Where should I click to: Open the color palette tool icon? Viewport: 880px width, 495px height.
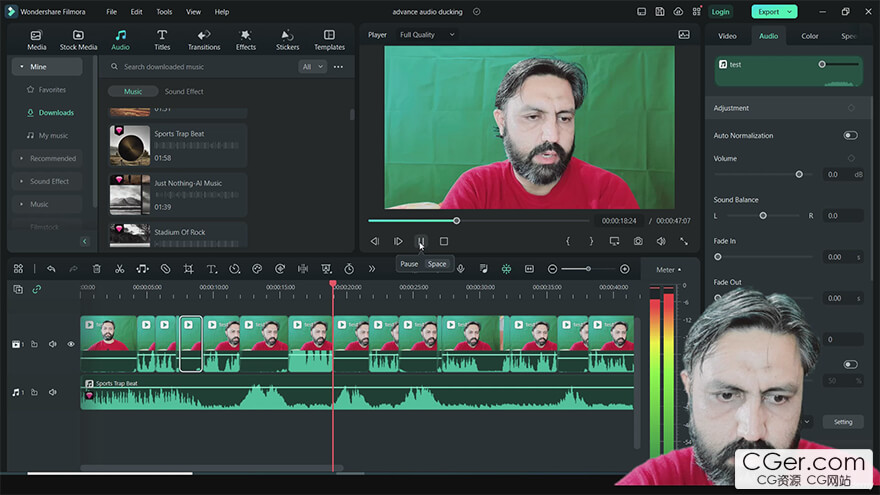pos(257,269)
